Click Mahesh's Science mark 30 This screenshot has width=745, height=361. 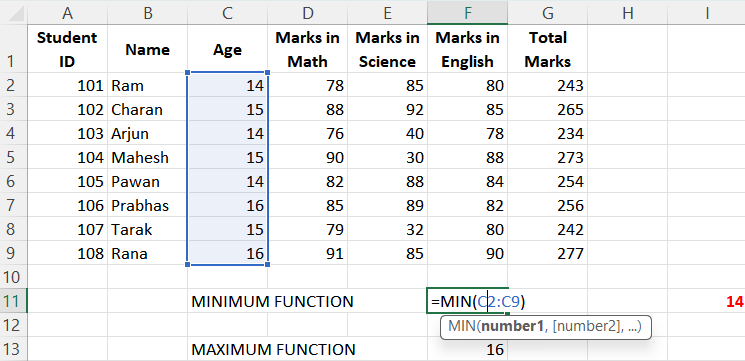coord(387,157)
